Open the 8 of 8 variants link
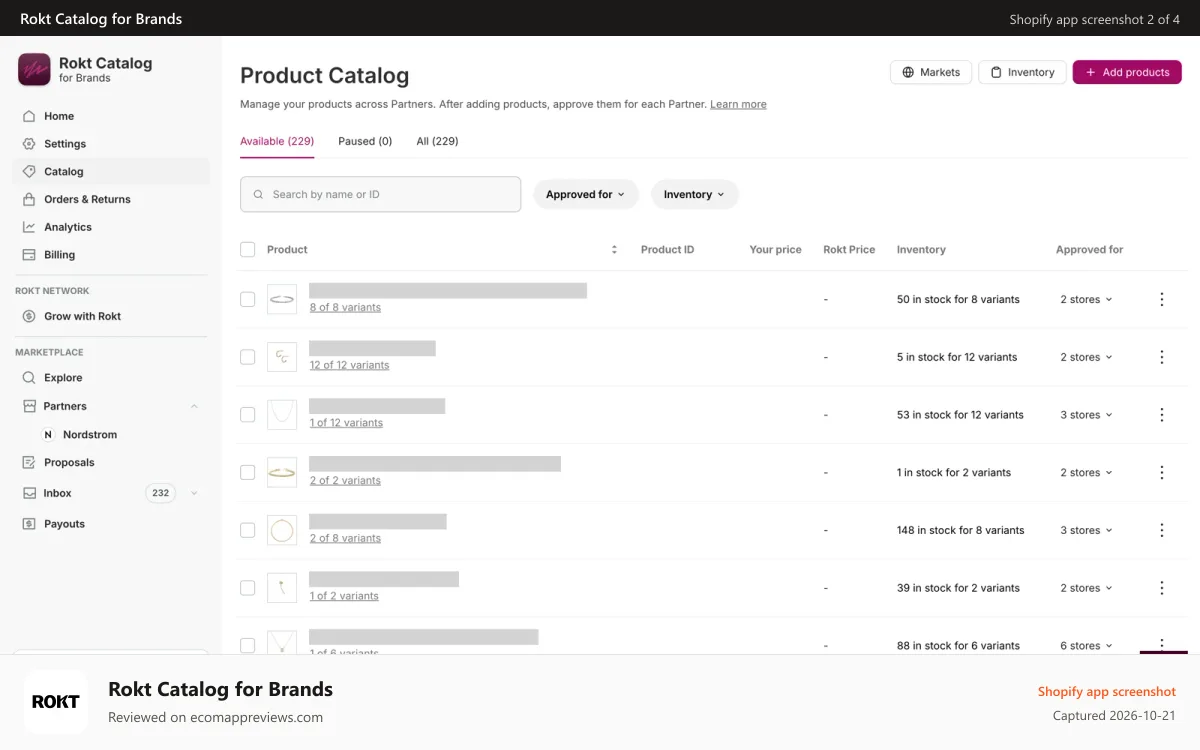 345,308
